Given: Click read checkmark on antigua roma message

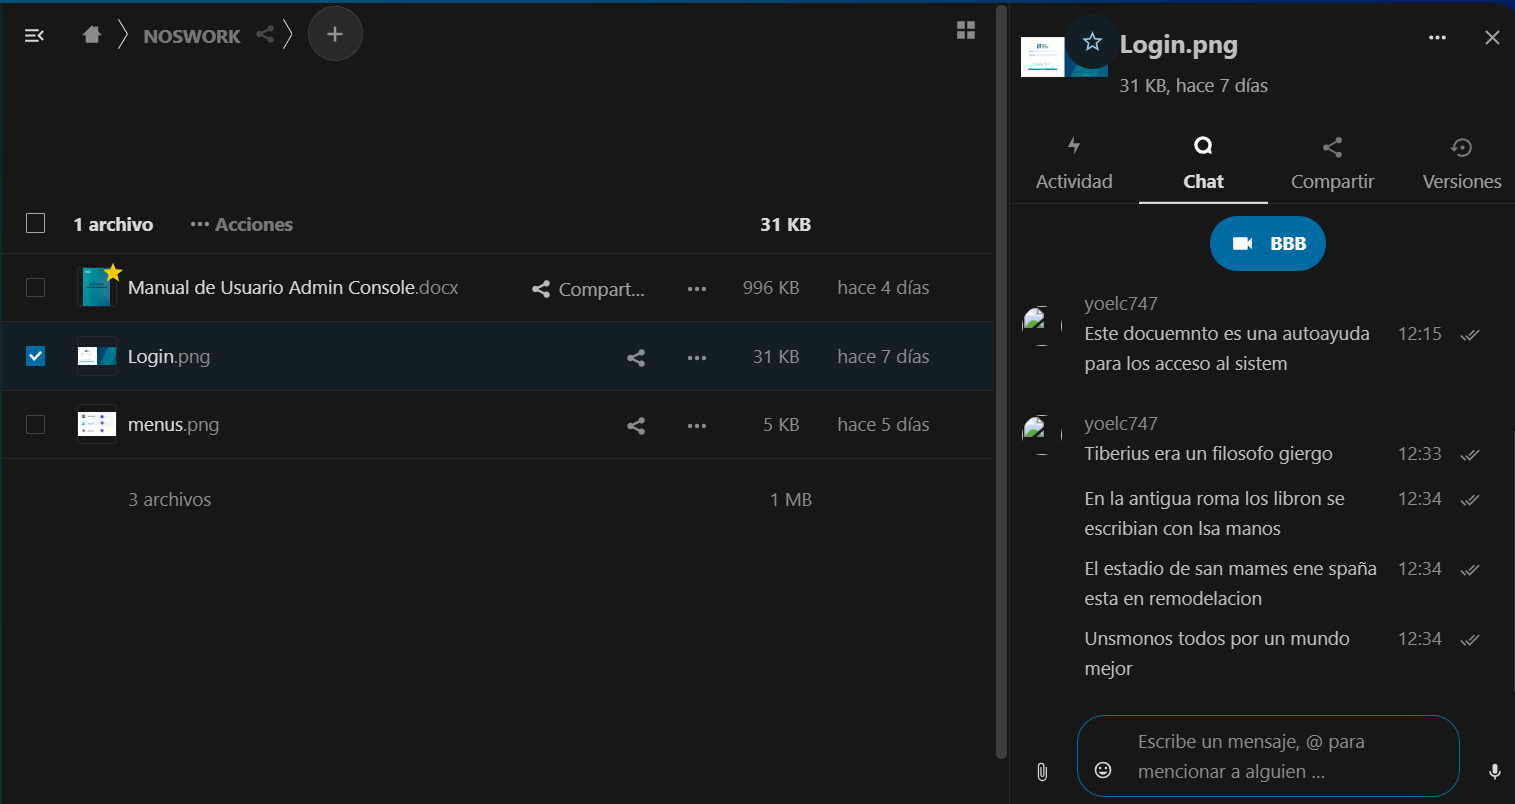Looking at the screenshot, I should (x=1469, y=500).
